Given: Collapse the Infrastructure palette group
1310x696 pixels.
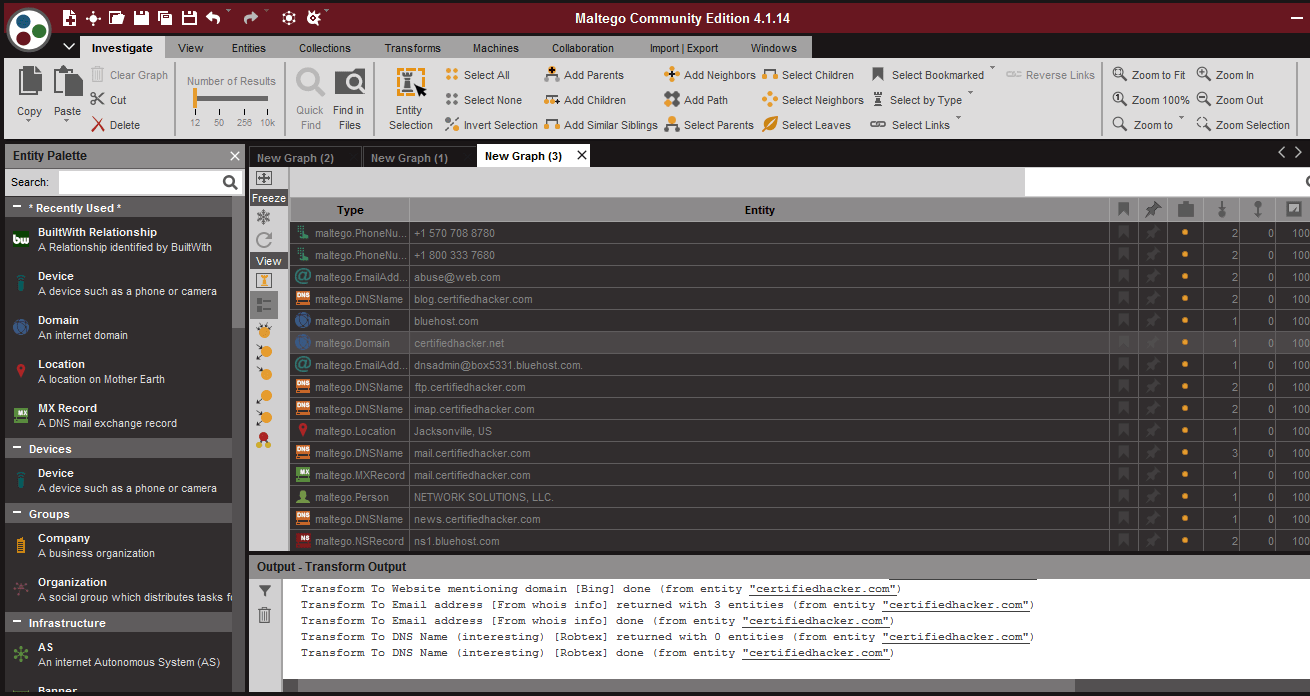Looking at the screenshot, I should [17, 623].
